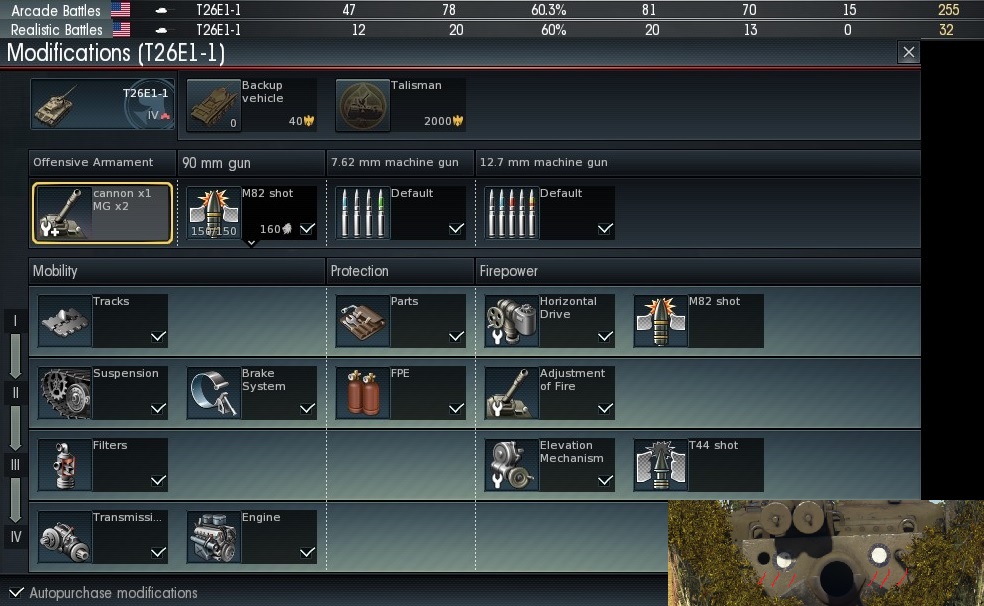Viewport: 984px width, 606px height.
Task: Expand the M82 shot ammo dropdown arrow
Action: [x=251, y=243]
